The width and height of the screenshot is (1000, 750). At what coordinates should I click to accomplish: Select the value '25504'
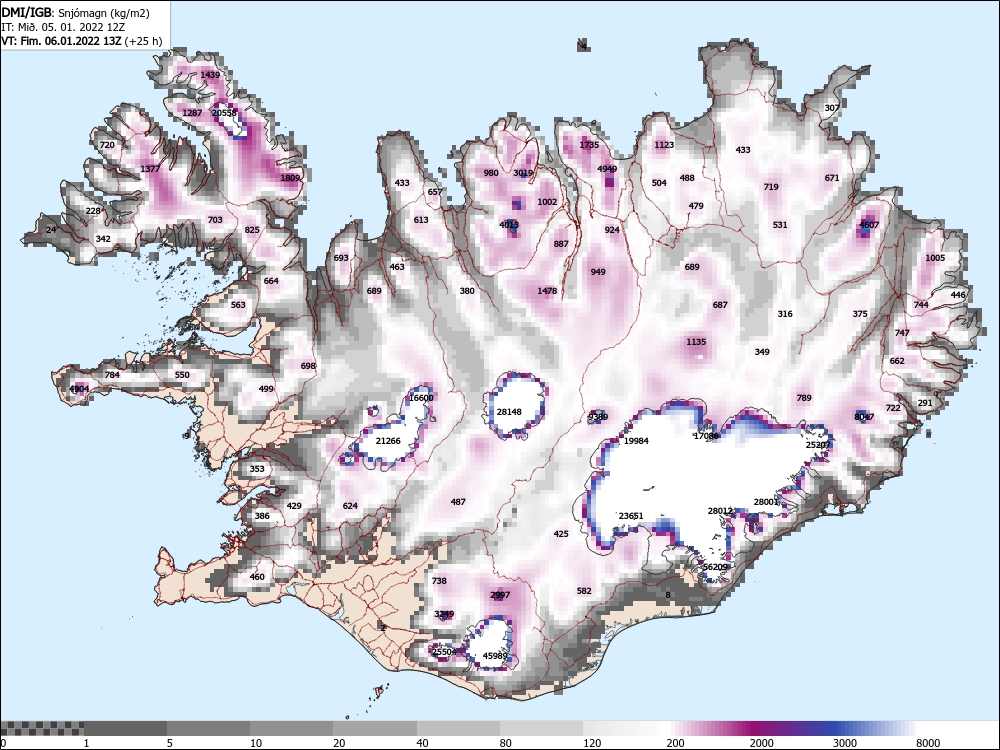pyautogui.click(x=445, y=652)
